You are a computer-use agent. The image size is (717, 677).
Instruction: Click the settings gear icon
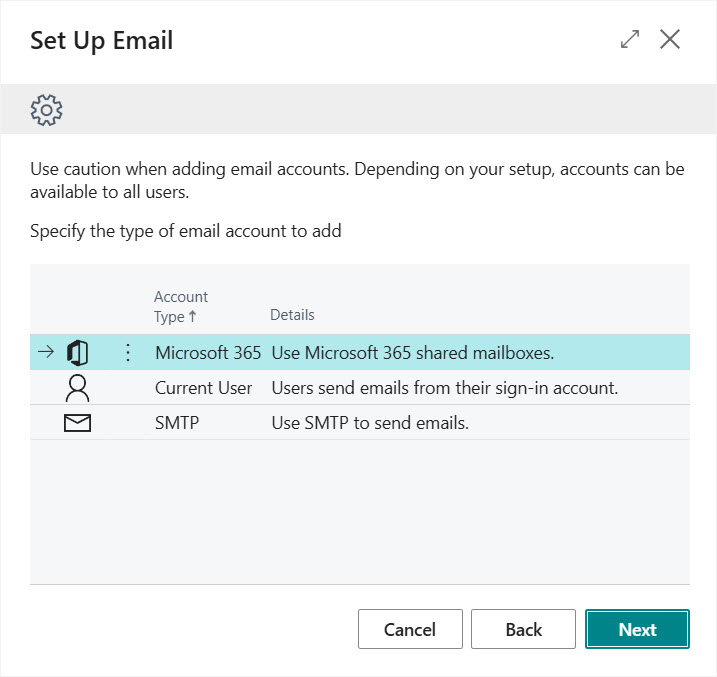coord(47,109)
